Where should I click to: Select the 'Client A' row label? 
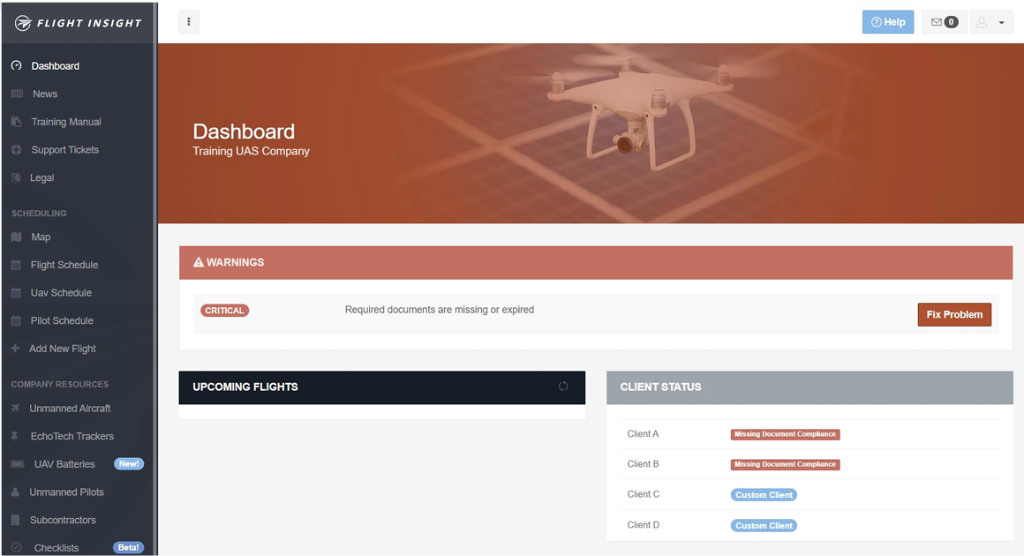(643, 434)
